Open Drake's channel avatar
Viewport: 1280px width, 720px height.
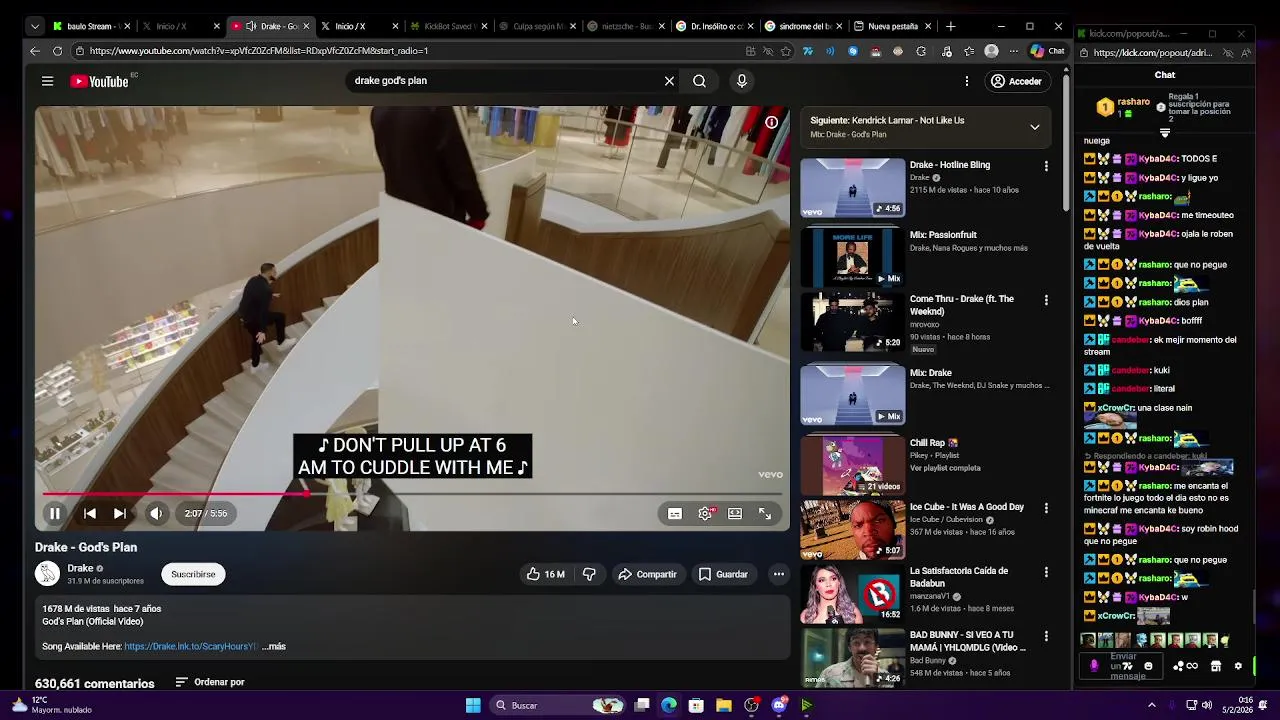pos(47,573)
